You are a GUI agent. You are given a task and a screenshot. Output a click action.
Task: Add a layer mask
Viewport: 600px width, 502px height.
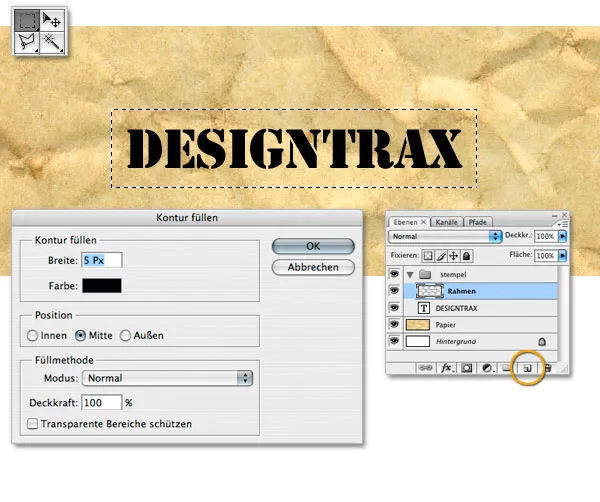point(467,369)
